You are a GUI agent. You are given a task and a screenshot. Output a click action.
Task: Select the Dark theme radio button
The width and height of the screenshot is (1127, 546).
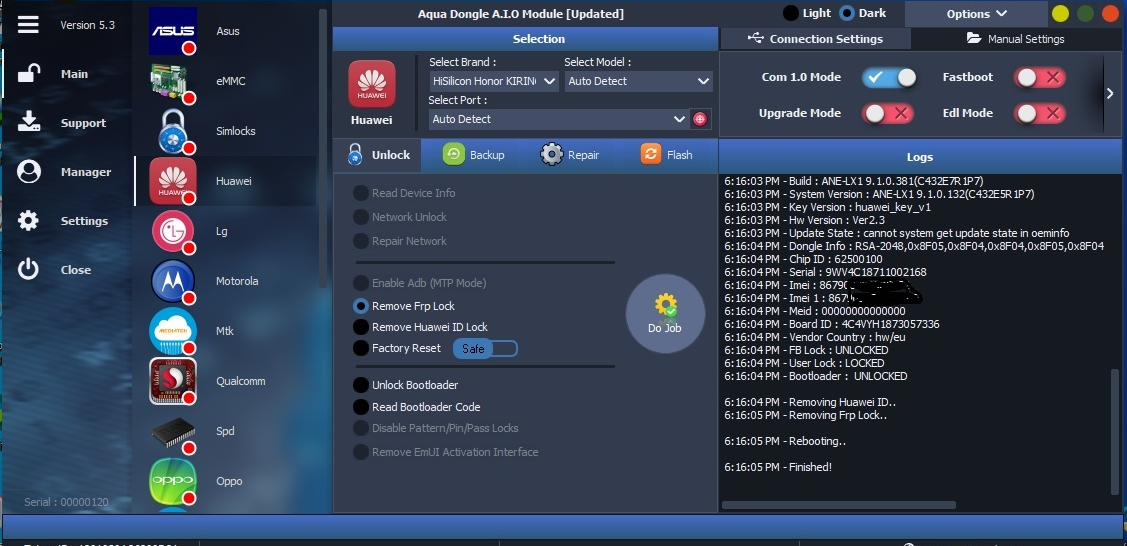tap(847, 13)
